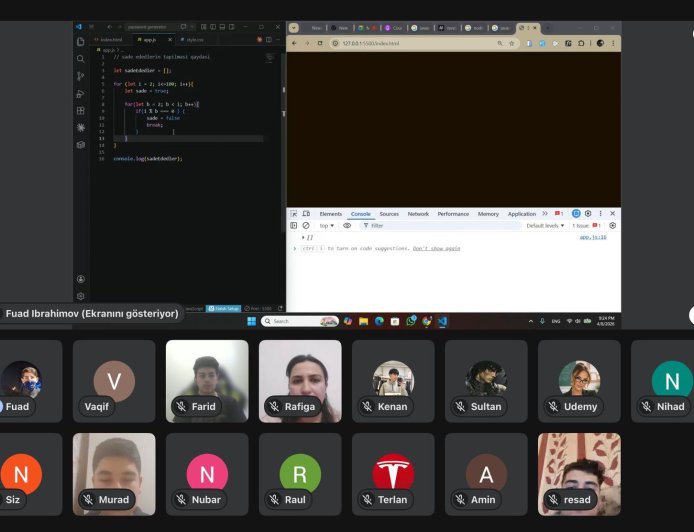
Task: Switch to the Elements tab in DevTools
Action: [331, 214]
